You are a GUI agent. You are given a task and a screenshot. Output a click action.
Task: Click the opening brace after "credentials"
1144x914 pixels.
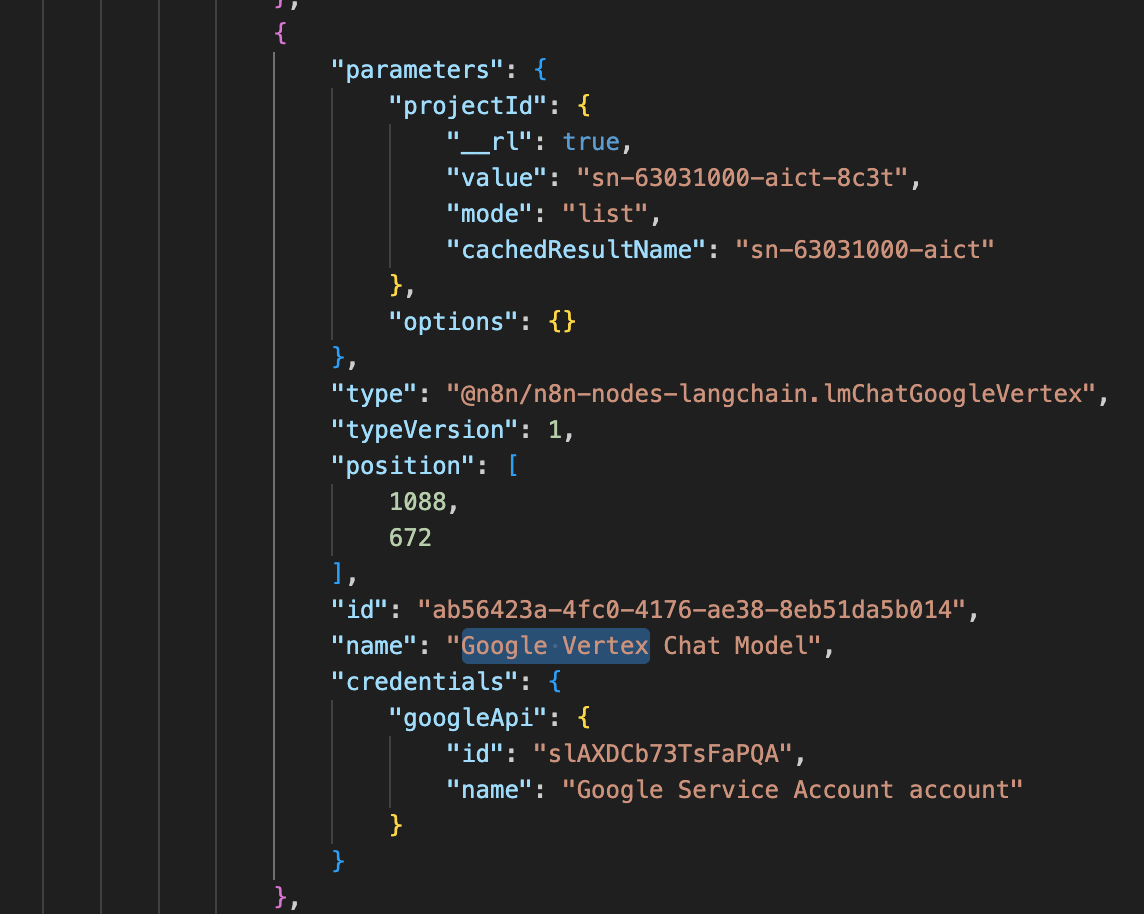pos(554,681)
